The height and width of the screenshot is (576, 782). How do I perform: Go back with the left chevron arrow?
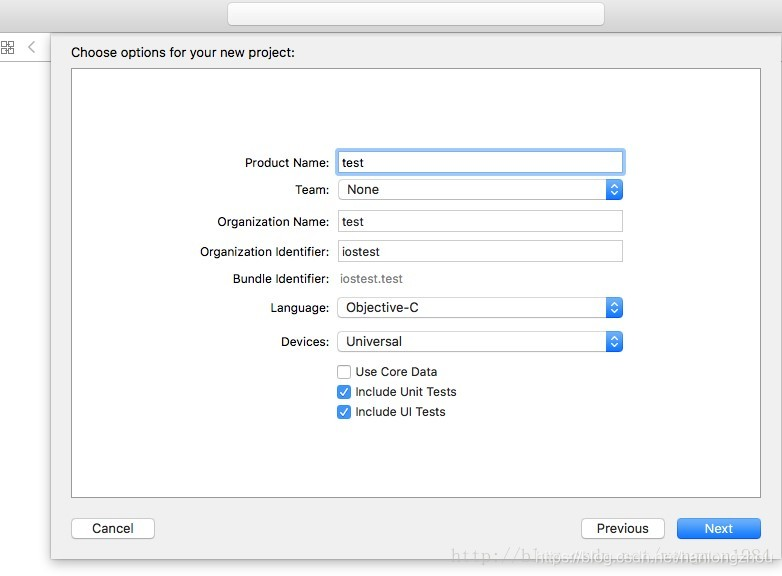[31, 47]
